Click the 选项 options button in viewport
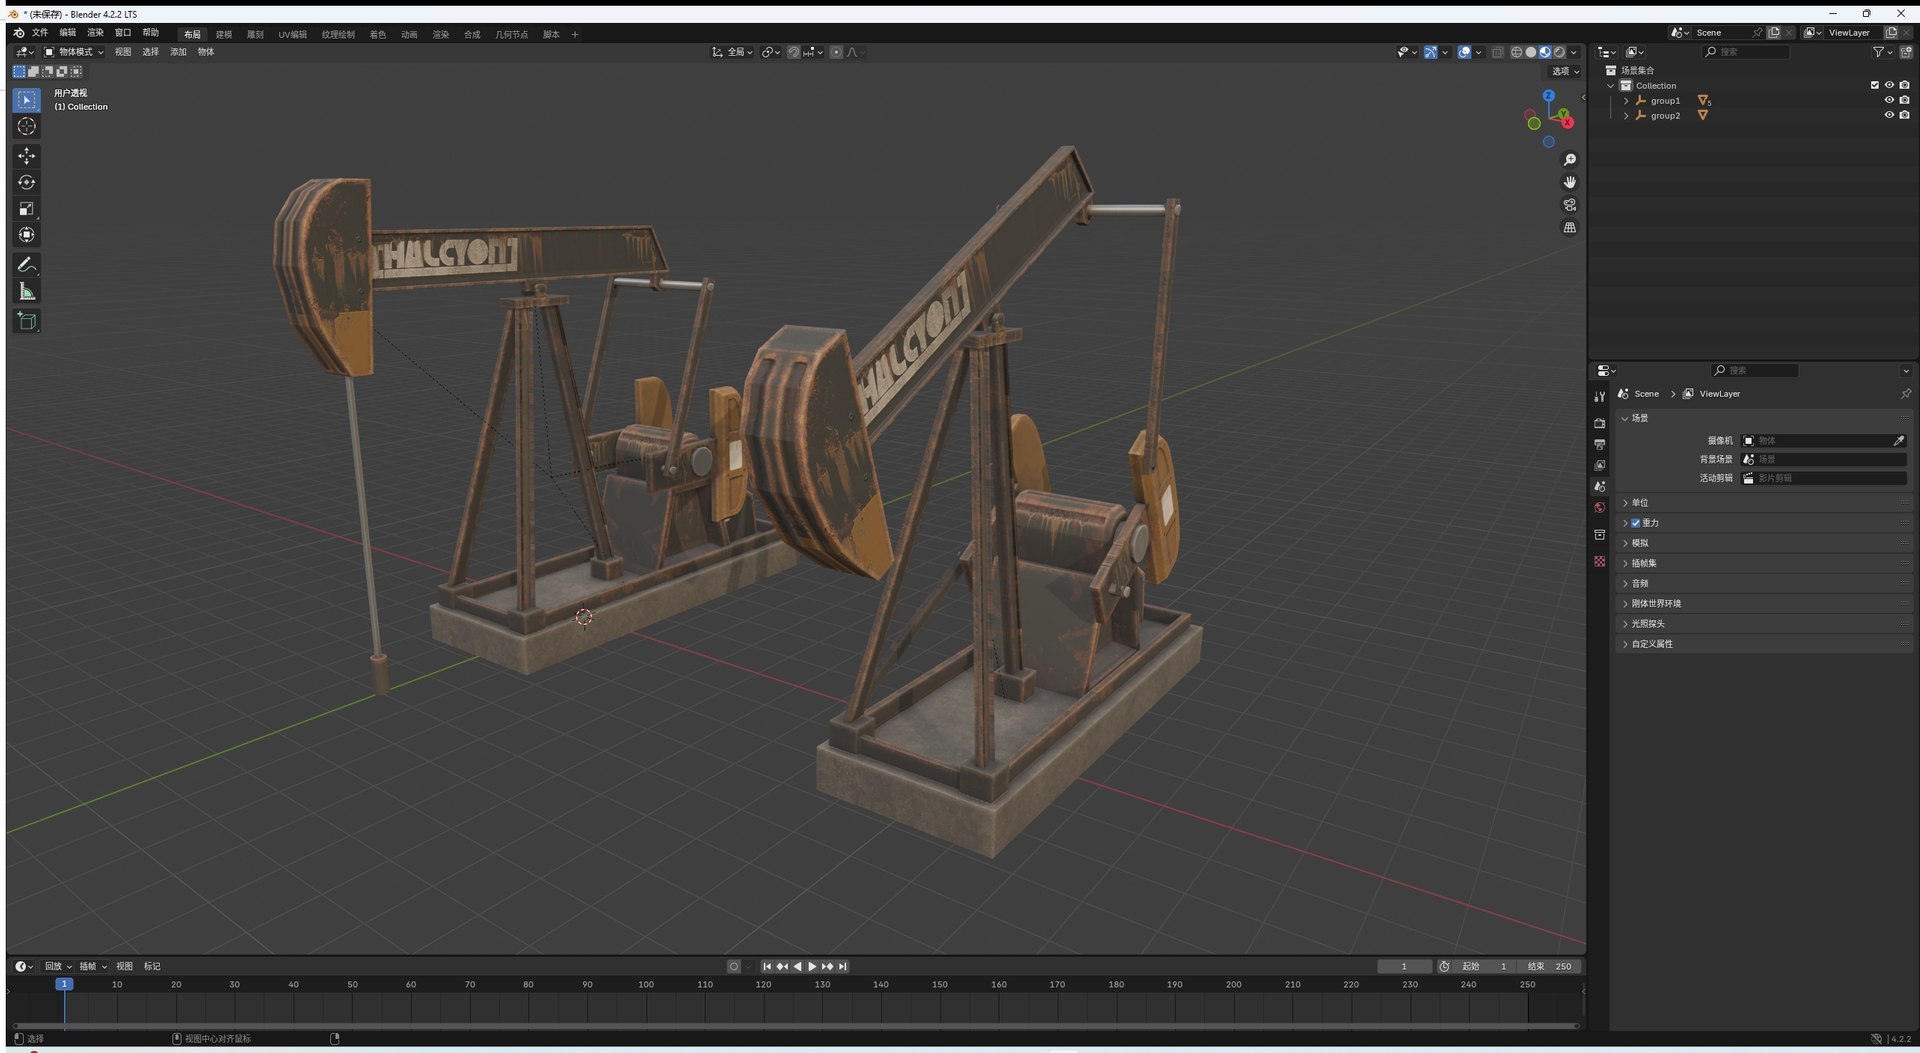This screenshot has width=1920, height=1053. 1565,71
